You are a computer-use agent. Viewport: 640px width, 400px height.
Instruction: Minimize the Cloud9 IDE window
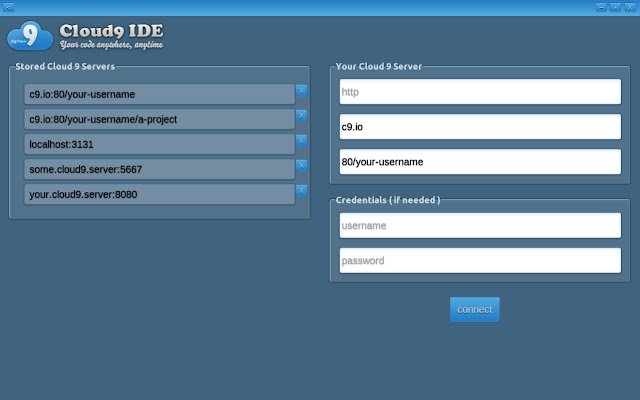(601, 7)
